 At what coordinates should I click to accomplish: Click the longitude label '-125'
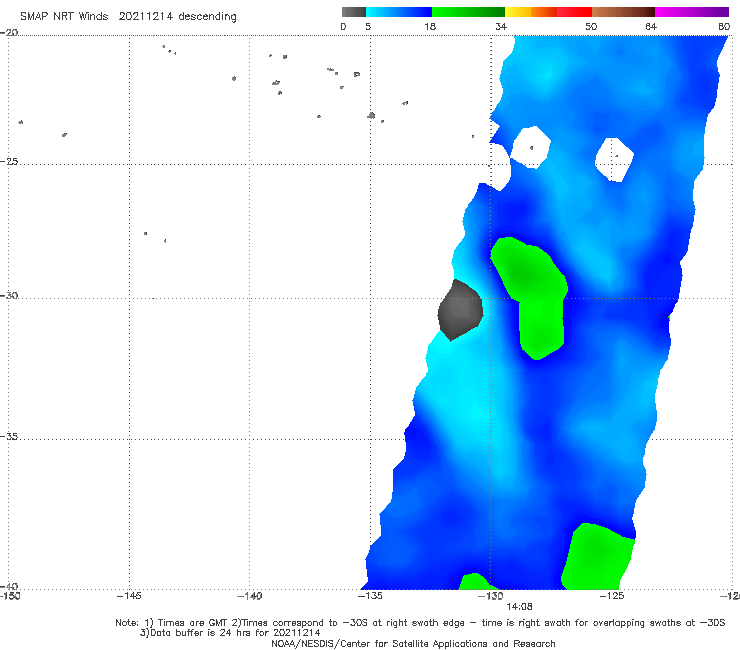pyautogui.click(x=612, y=596)
